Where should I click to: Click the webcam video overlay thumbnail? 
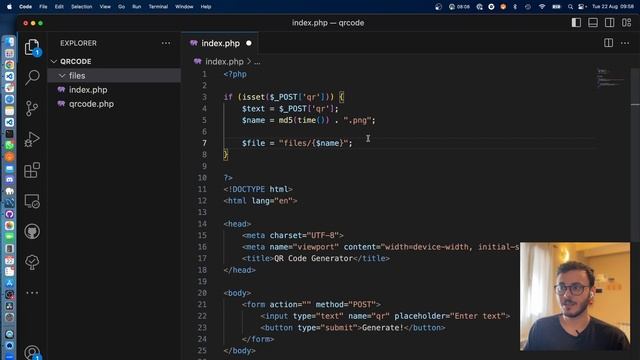click(575, 296)
